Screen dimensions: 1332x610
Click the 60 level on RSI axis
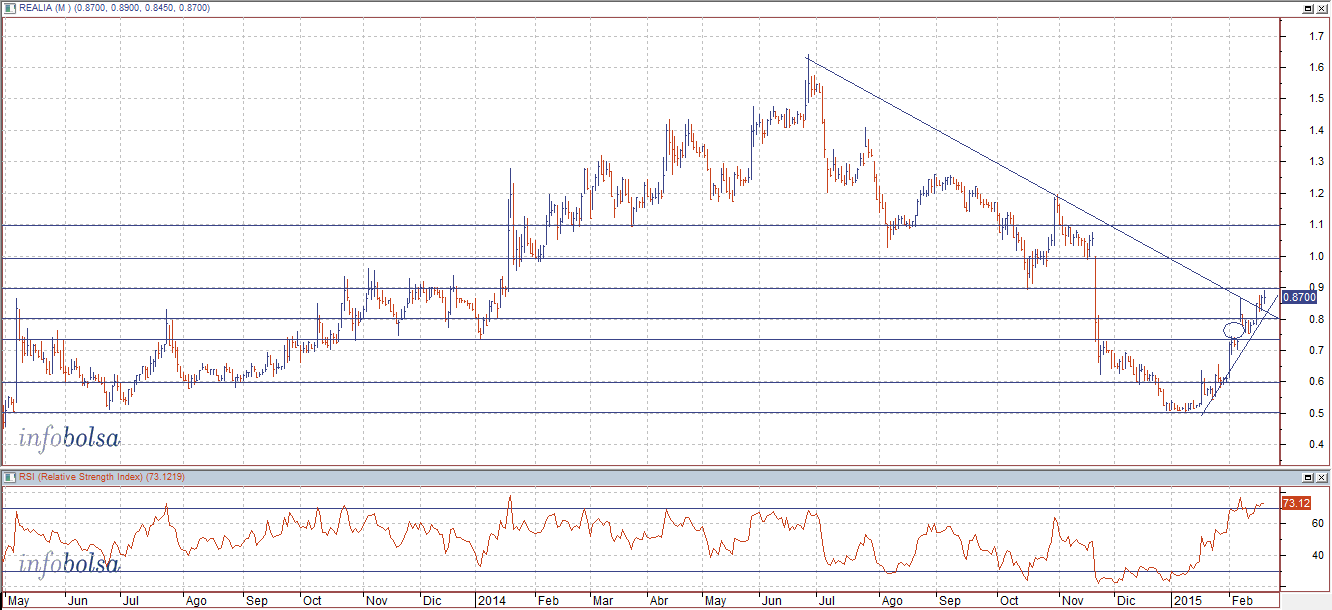pyautogui.click(x=1319, y=523)
